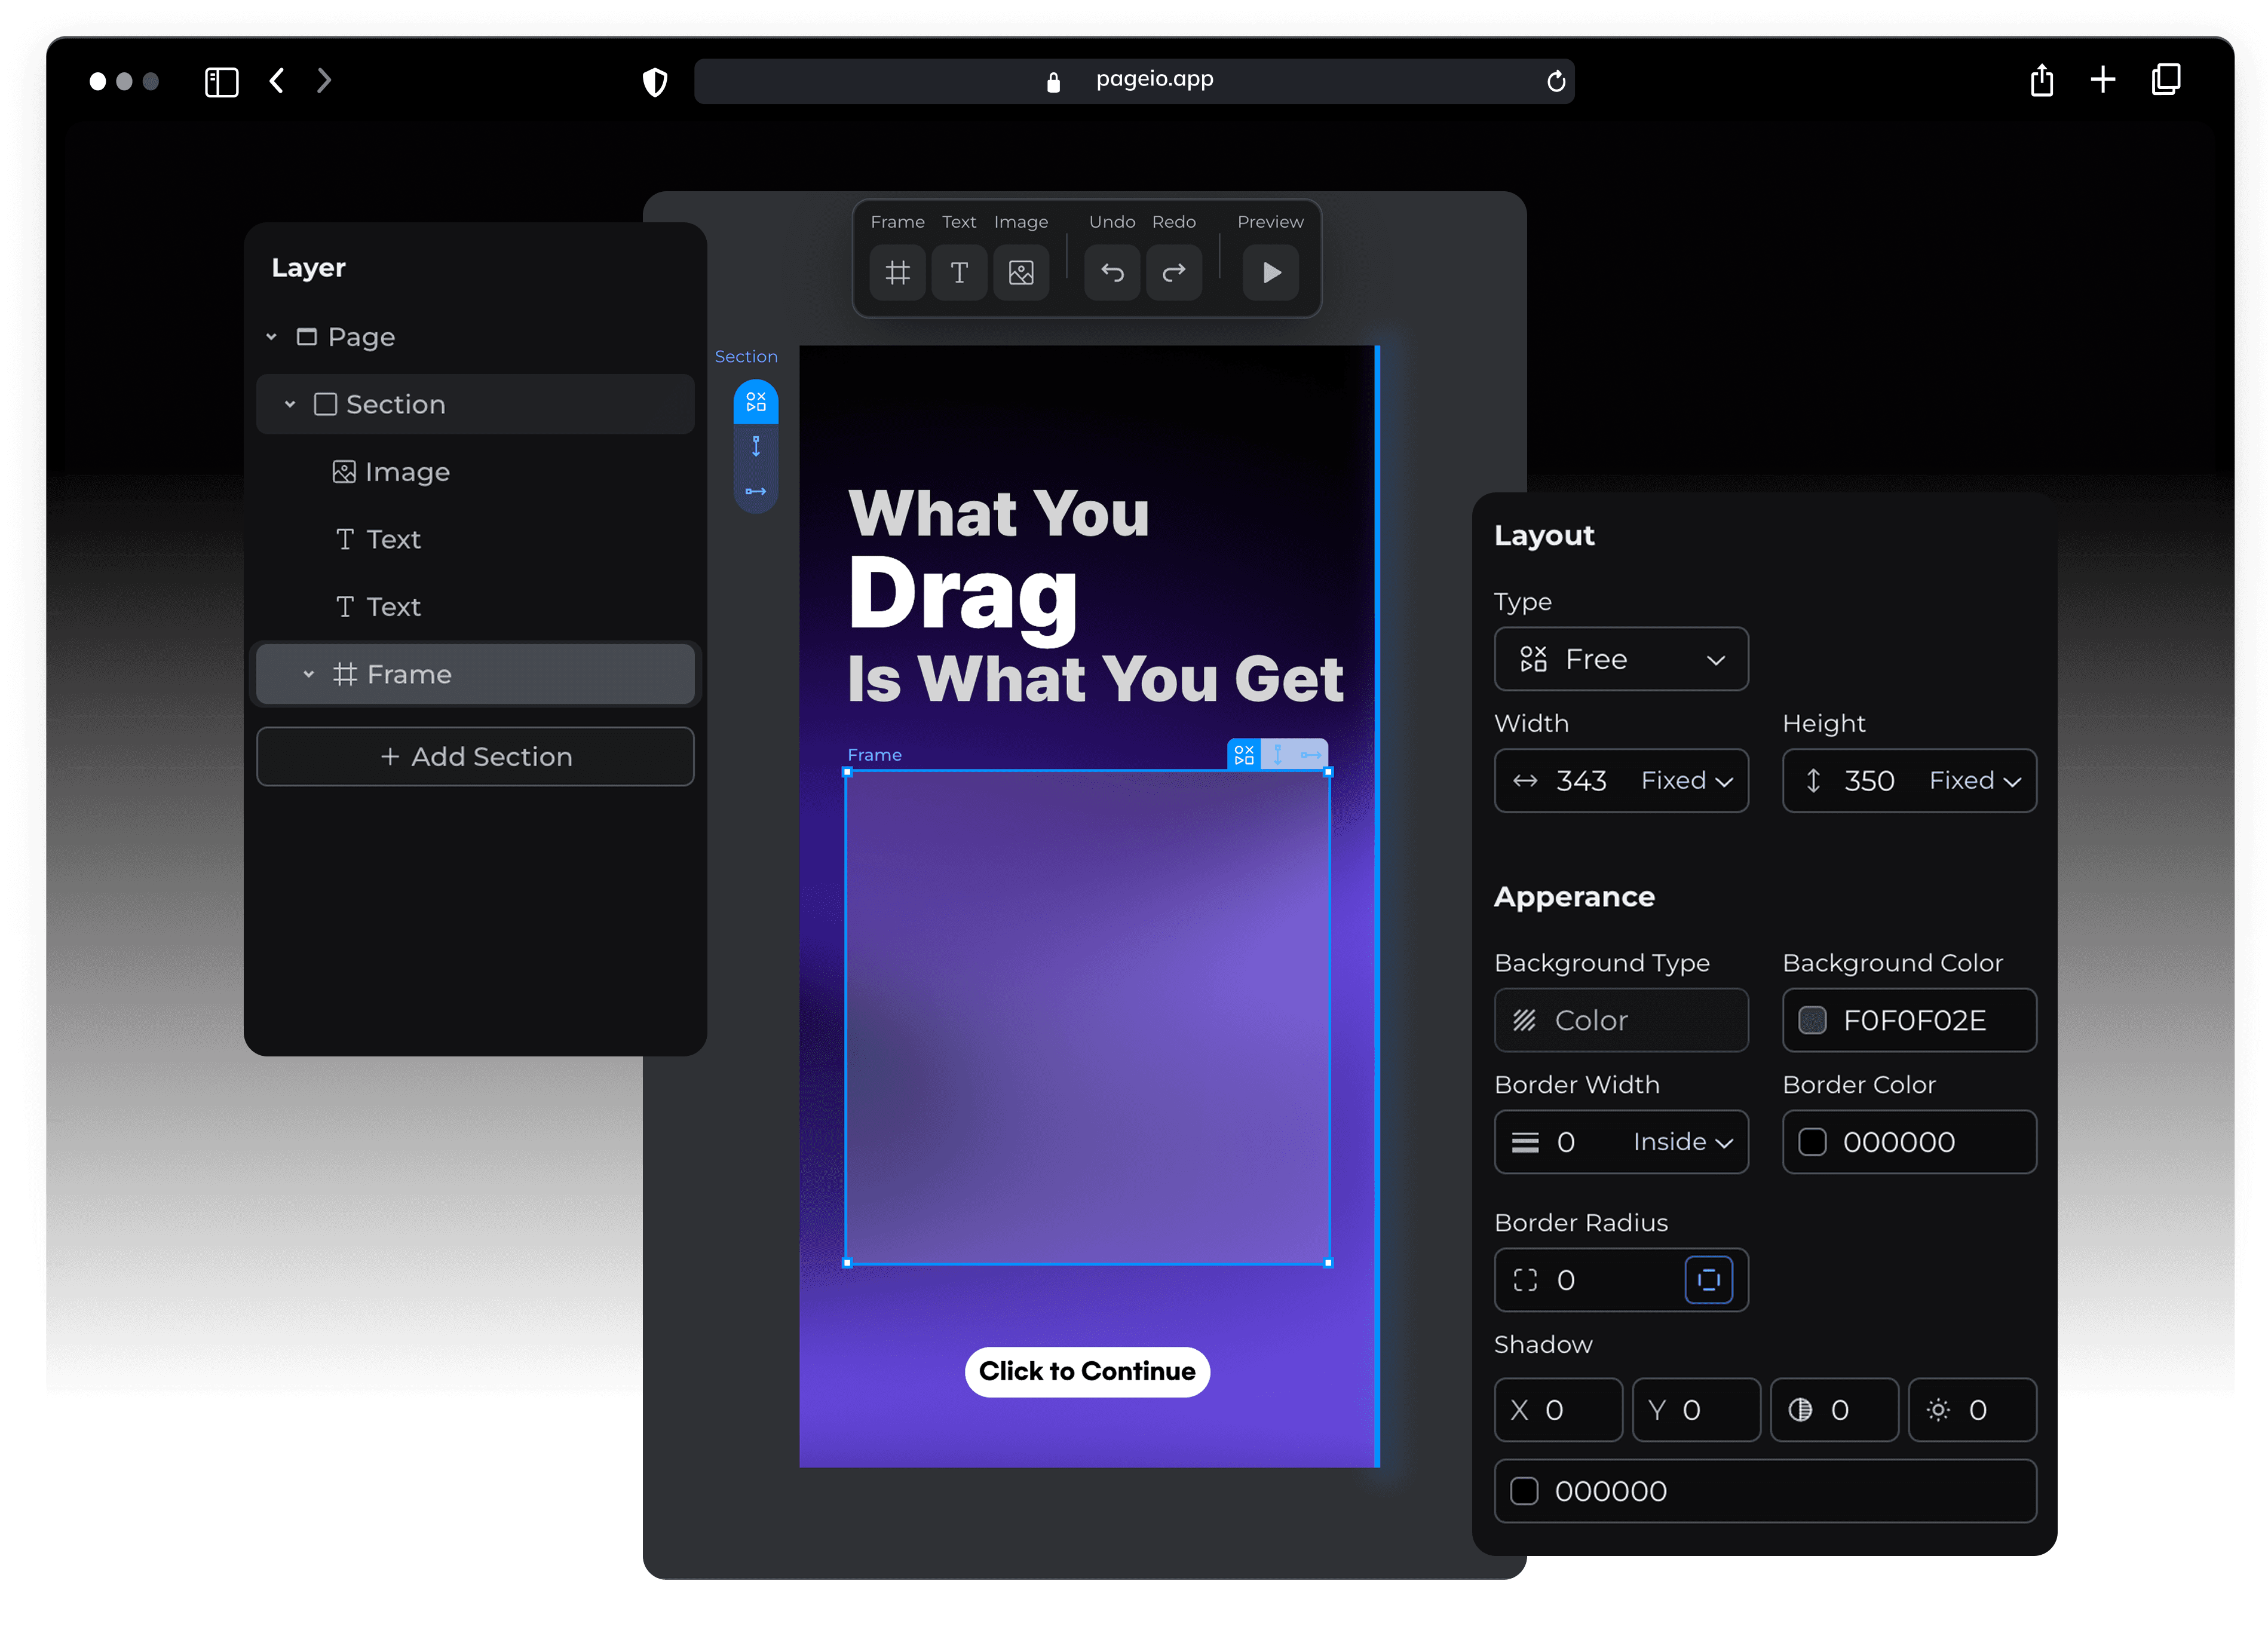Screen dimensions: 2268x1642
Task: Edit the Border Radius value
Action: (x=1566, y=1280)
